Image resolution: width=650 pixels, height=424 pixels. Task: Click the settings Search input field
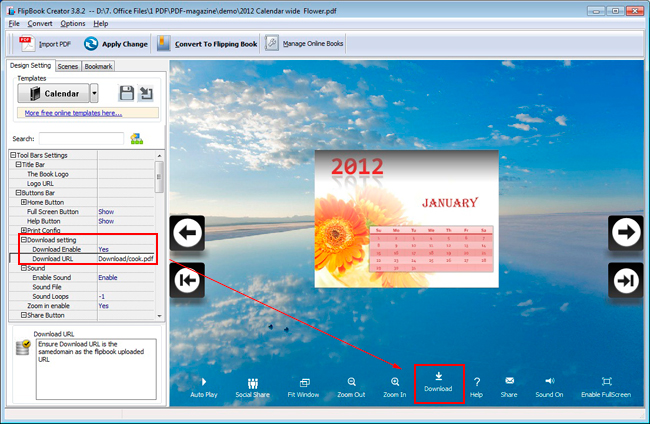click(81, 138)
